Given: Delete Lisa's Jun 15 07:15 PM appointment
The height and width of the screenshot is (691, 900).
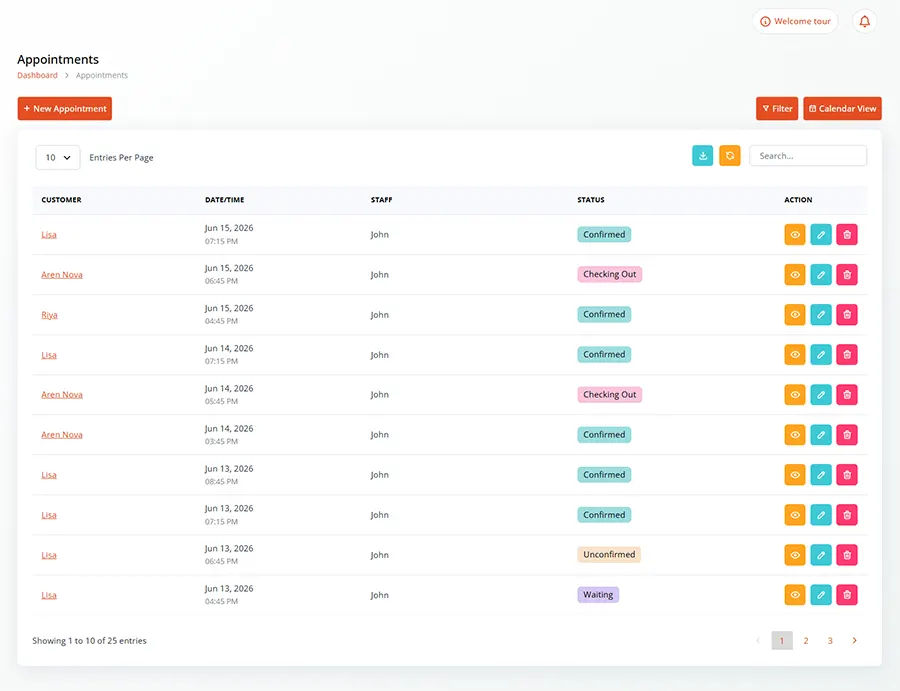Looking at the screenshot, I should [847, 234].
